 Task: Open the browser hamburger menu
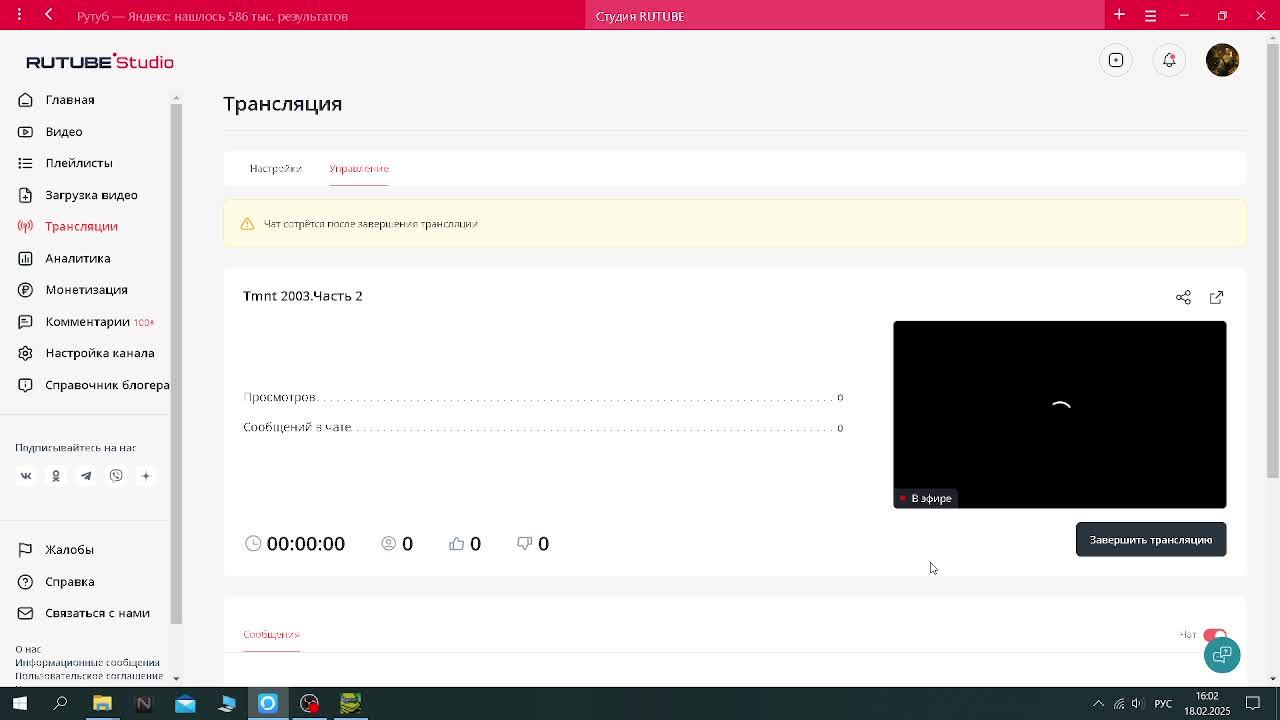1150,15
